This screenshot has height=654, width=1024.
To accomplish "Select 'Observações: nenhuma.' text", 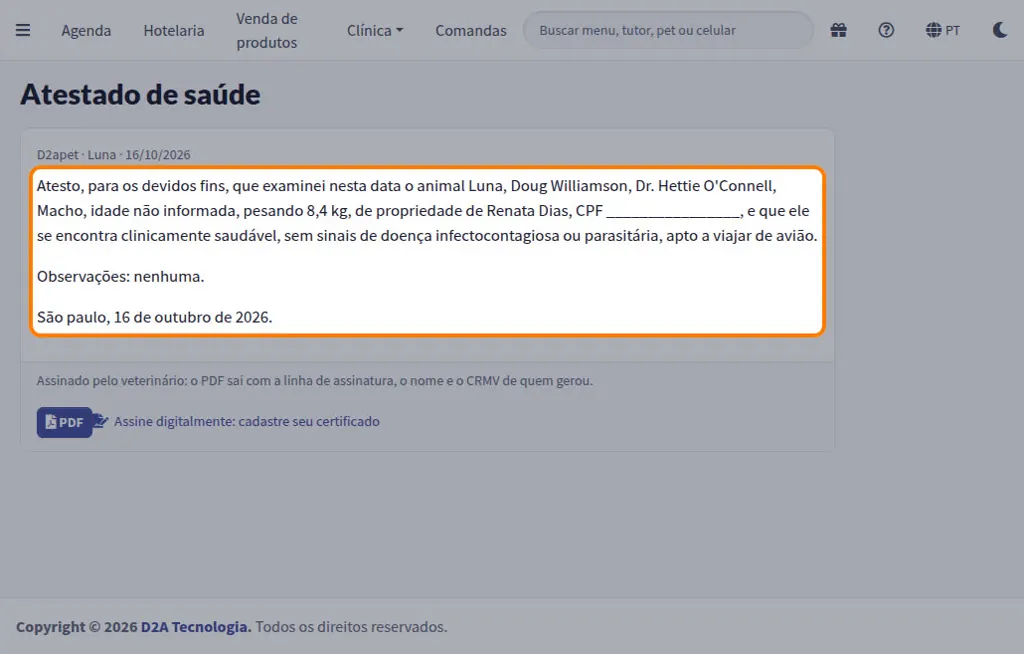I will (x=121, y=276).
